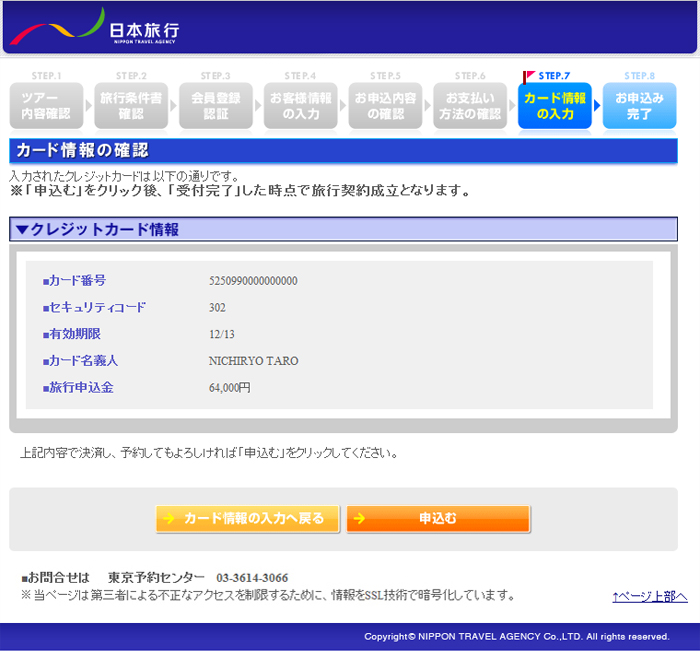Click the arrow on the 申込む button
700x658 pixels.
pos(360,518)
